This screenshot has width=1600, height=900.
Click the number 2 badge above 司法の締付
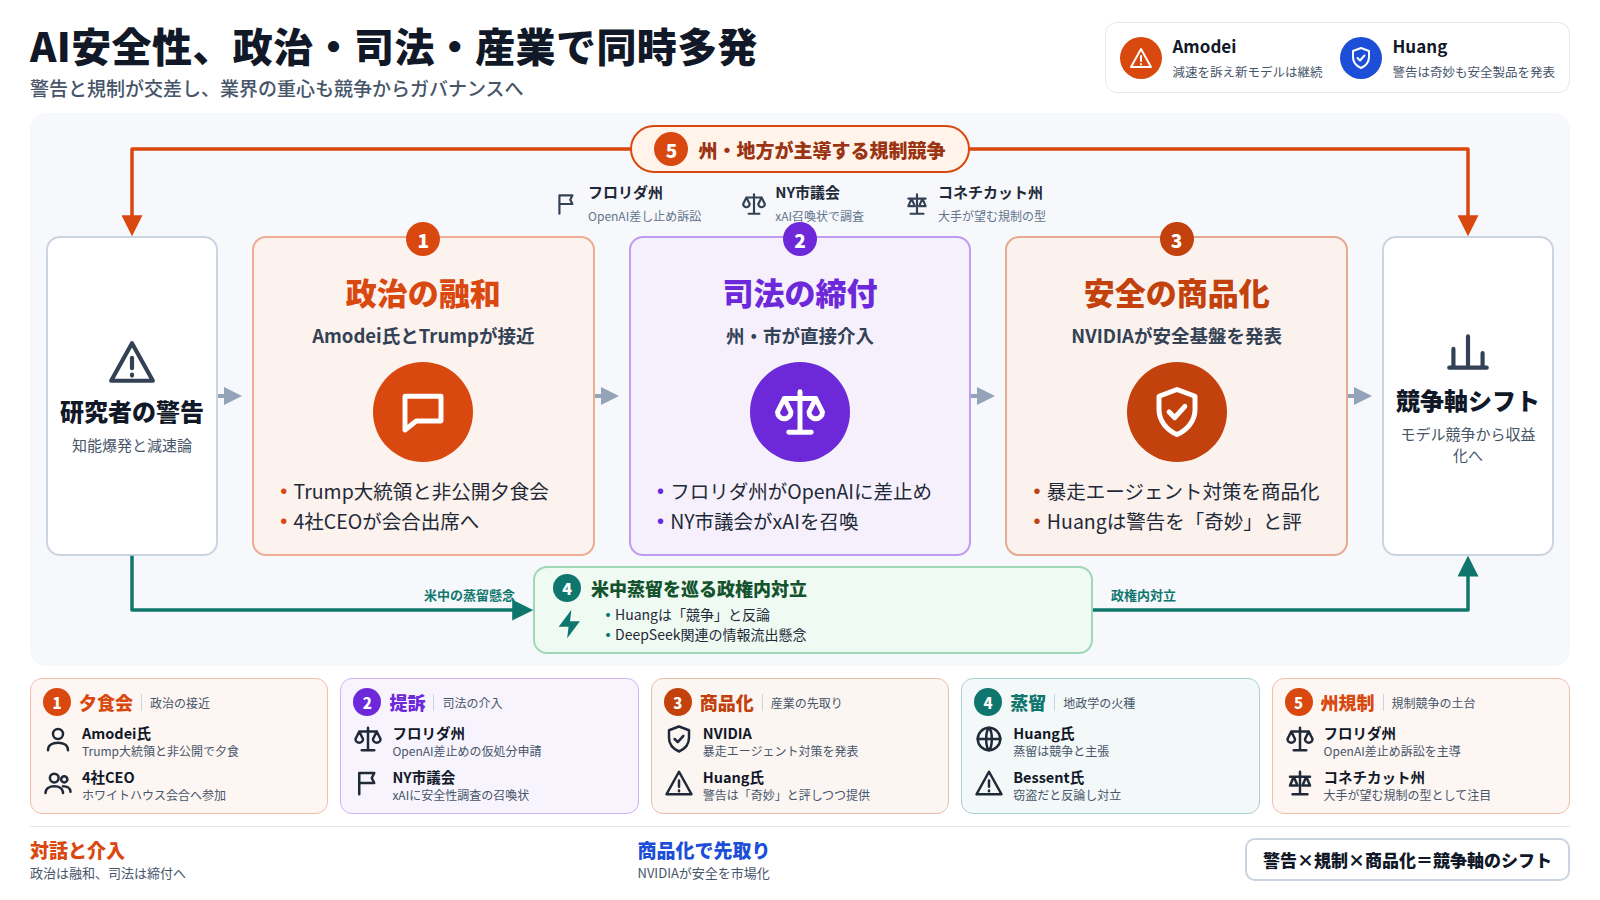tap(800, 240)
